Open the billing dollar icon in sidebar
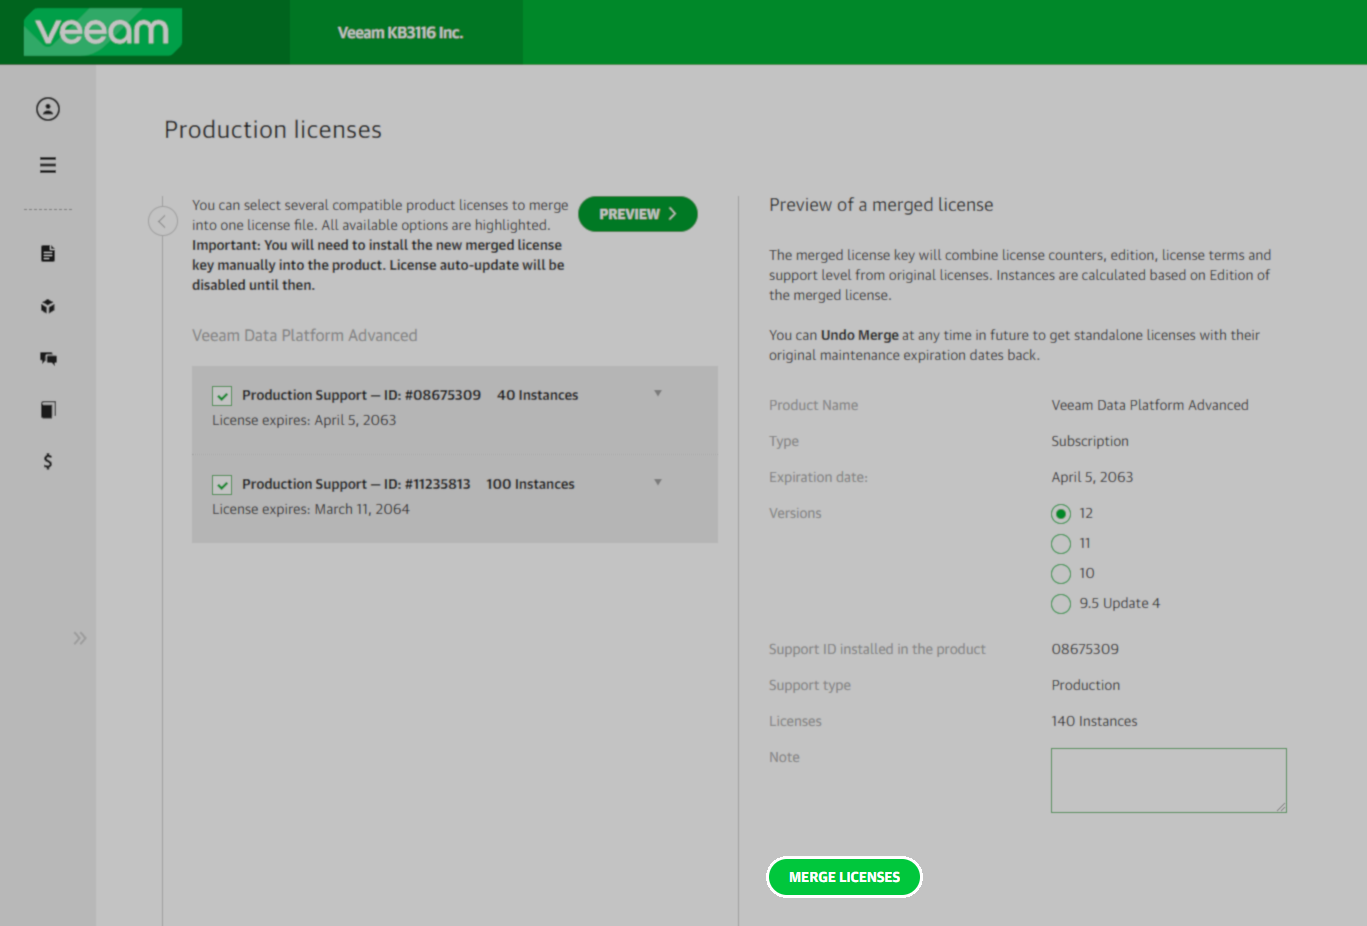1367x926 pixels. (47, 461)
